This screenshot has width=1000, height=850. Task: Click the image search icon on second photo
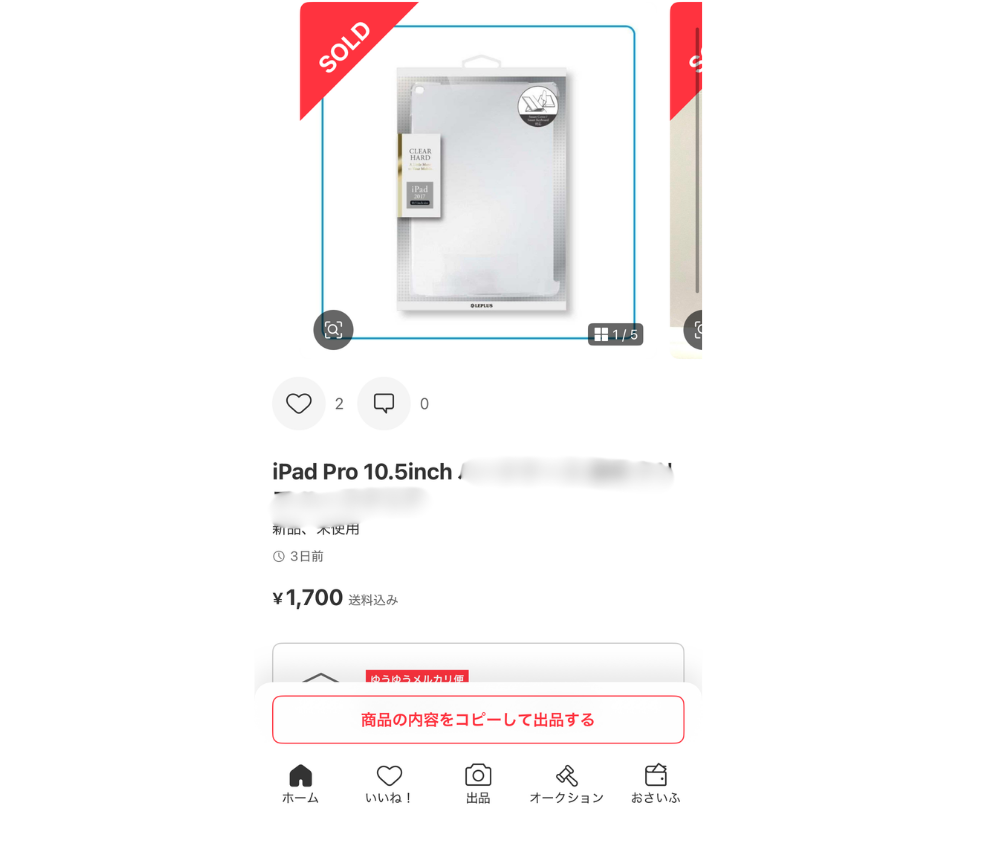click(x=695, y=330)
